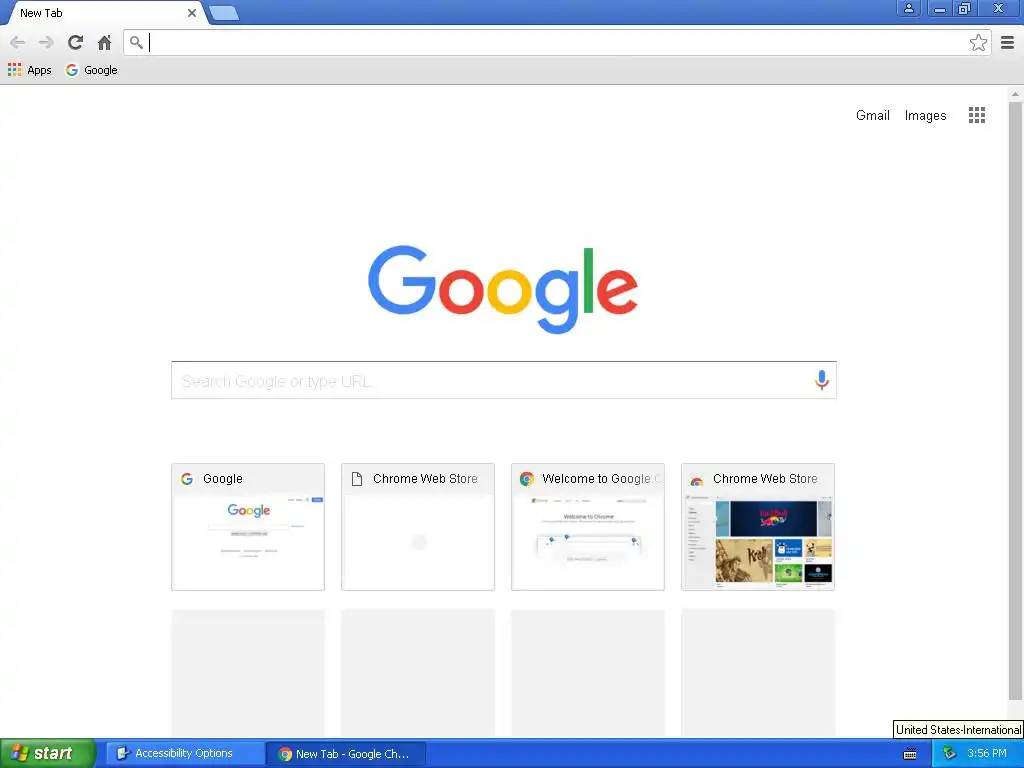
Task: Open the Google most-visited thumbnail
Action: 248,527
